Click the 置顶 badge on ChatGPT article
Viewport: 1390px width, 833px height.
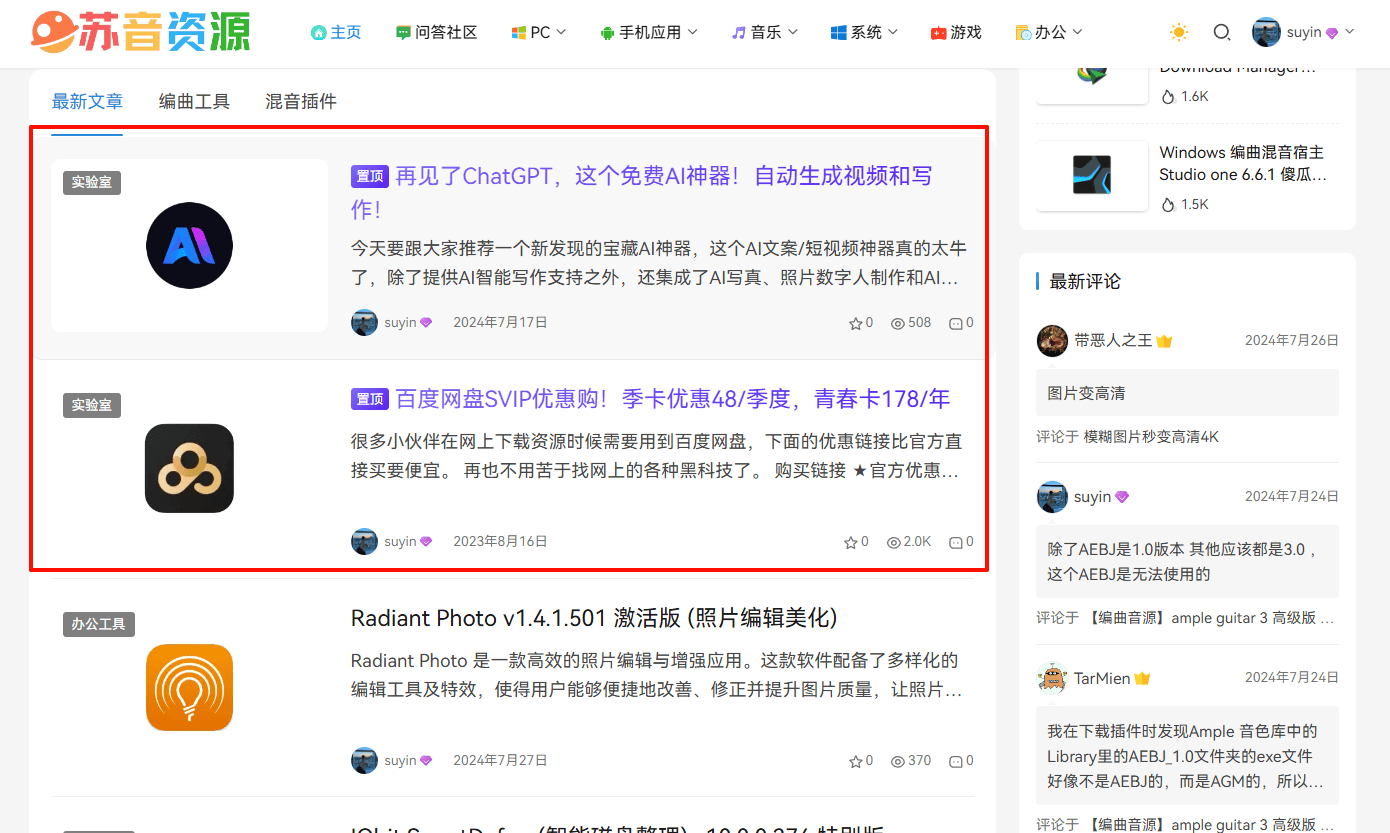click(370, 176)
